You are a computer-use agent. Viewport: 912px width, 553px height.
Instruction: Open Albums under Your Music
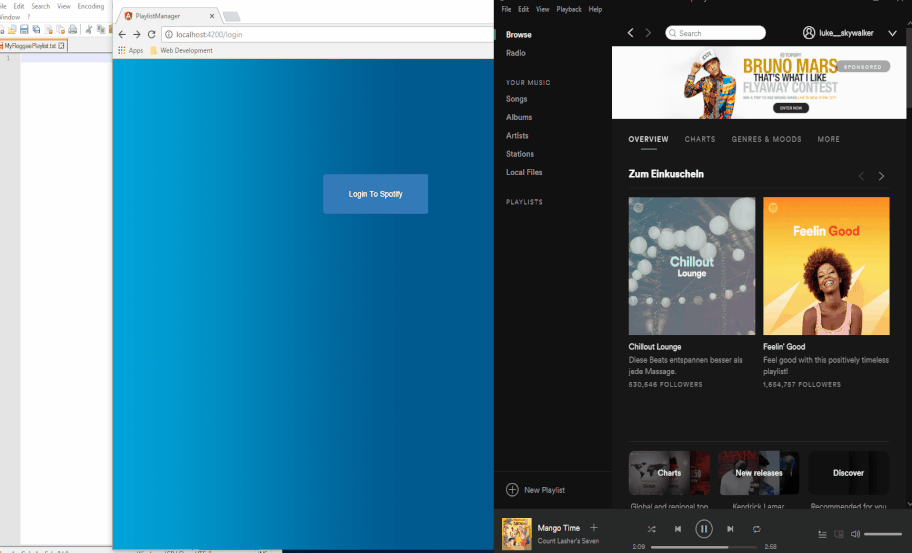pyautogui.click(x=519, y=117)
